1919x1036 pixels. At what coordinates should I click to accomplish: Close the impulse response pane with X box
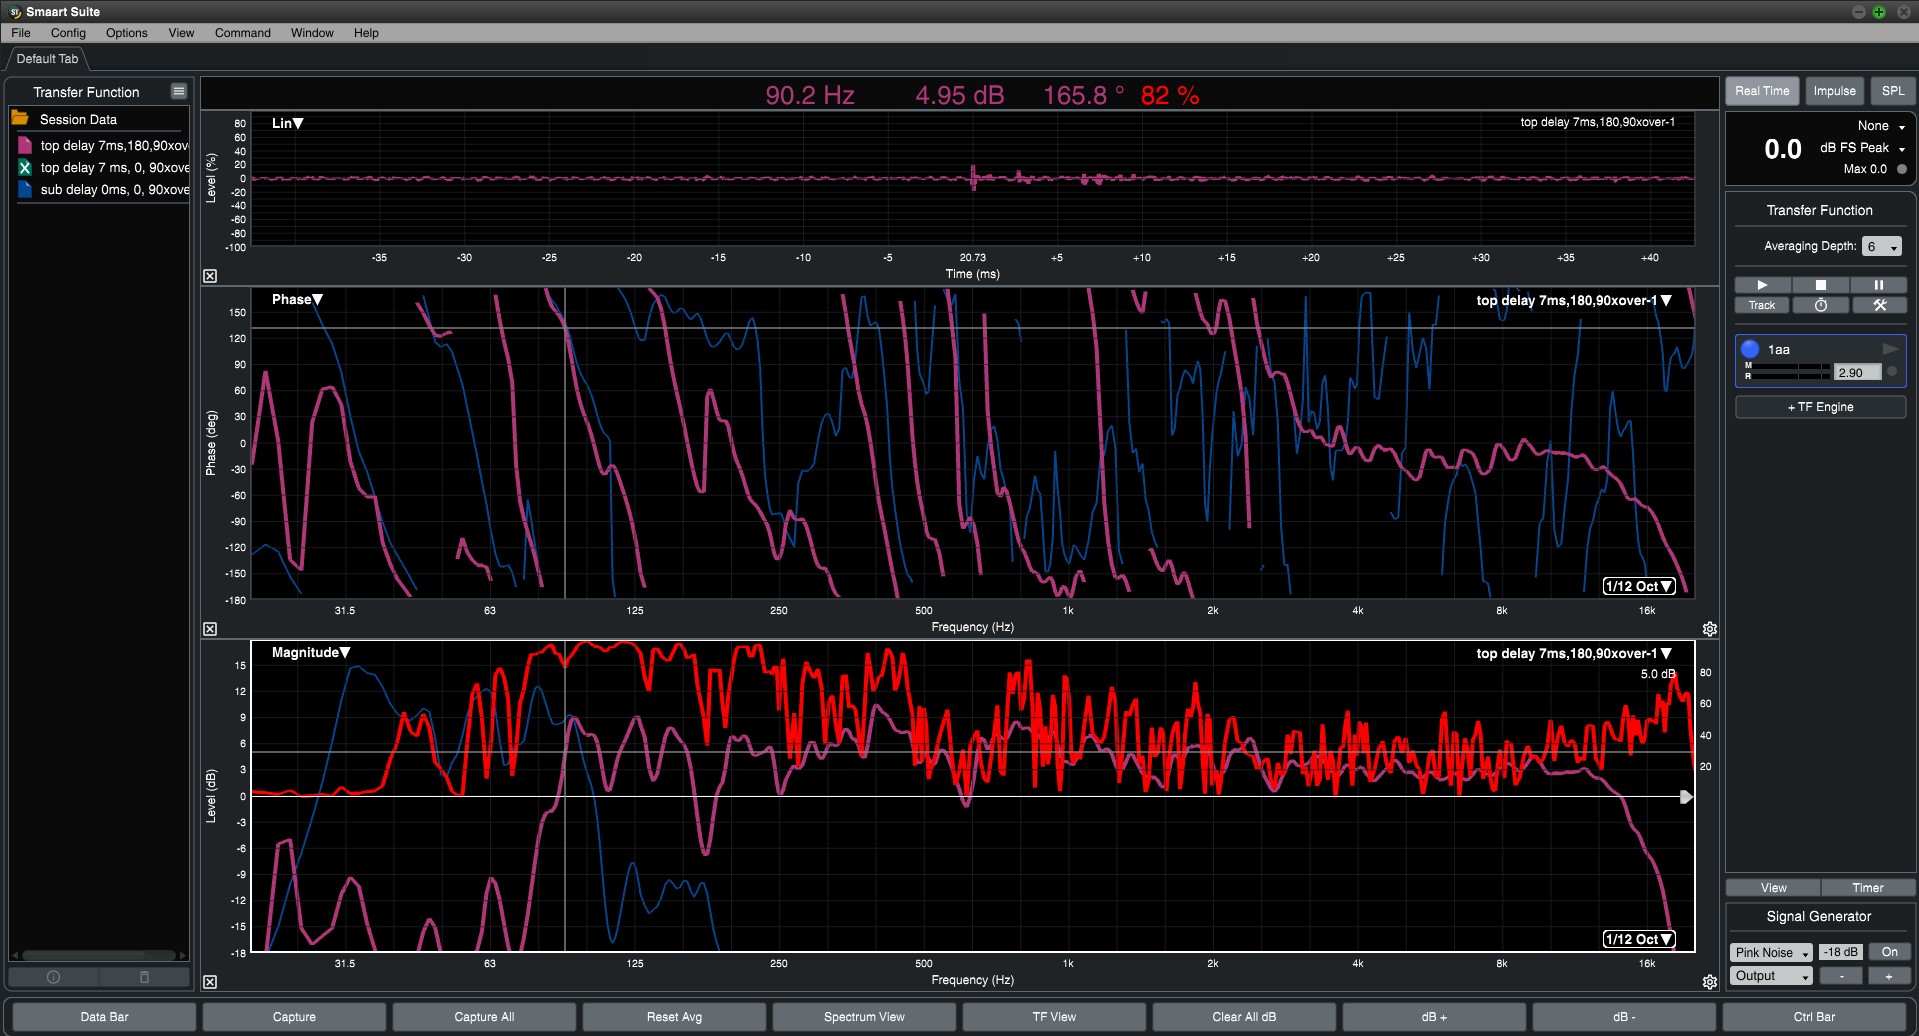[210, 276]
